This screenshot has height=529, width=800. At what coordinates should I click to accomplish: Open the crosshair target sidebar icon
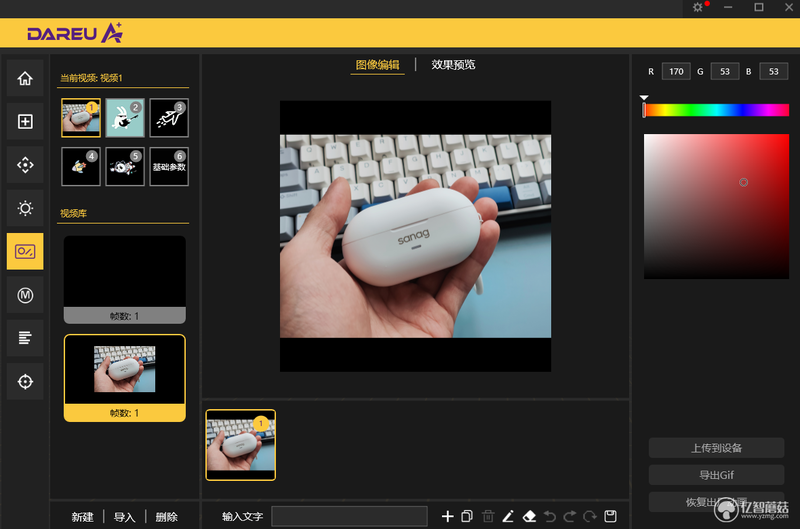pos(25,381)
